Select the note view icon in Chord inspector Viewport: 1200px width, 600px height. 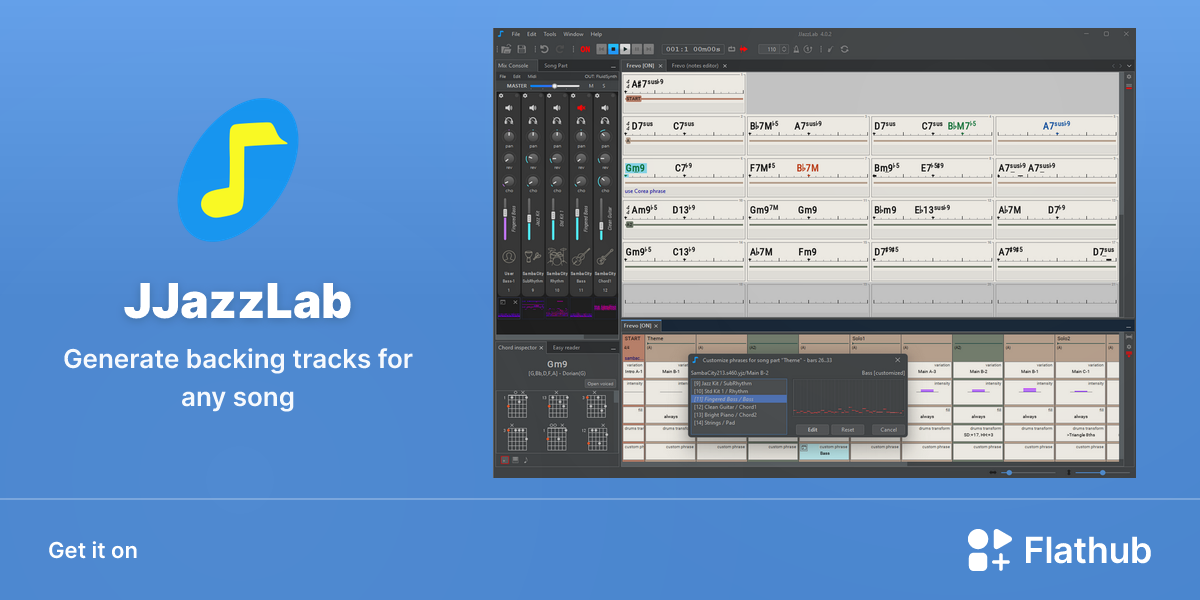point(526,460)
